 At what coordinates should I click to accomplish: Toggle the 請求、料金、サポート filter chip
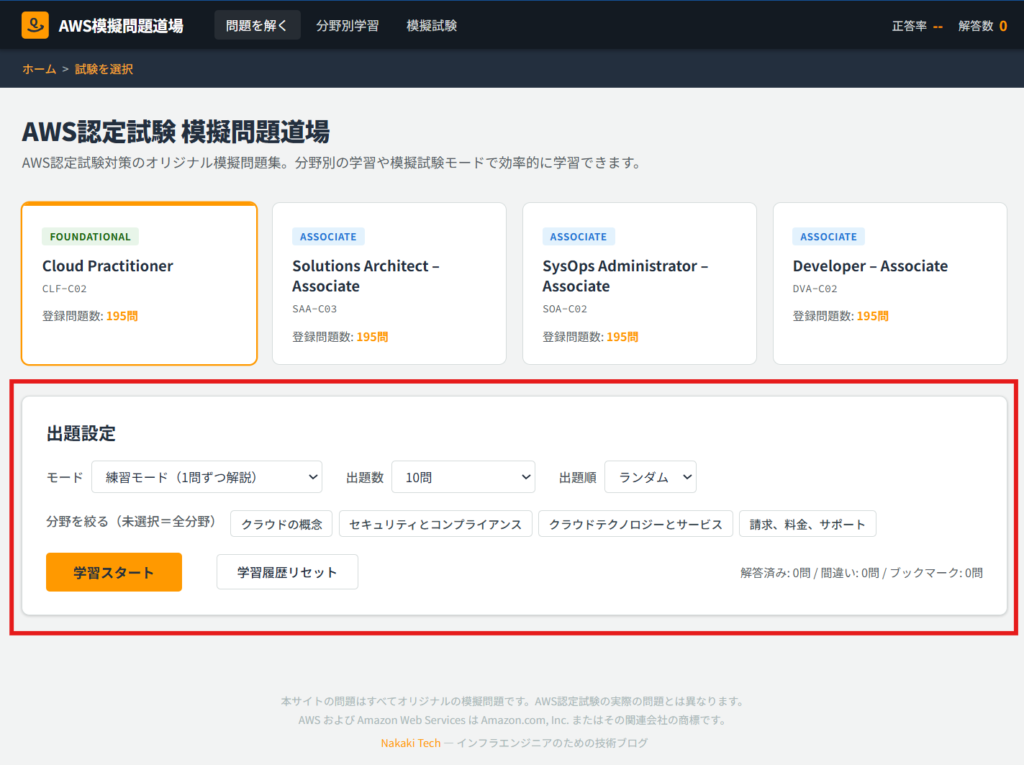(x=808, y=524)
